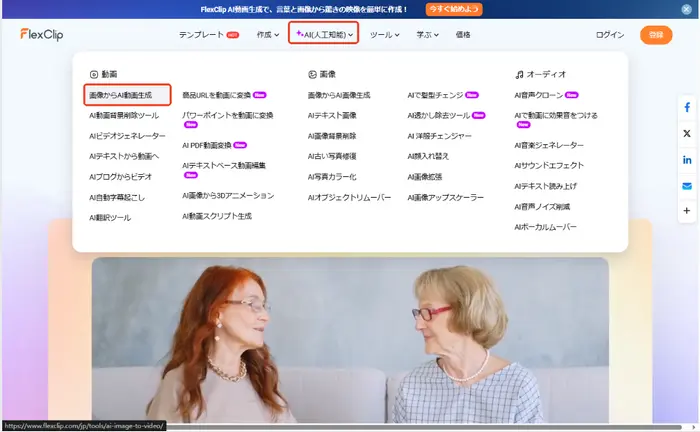Click the 今すぐ始めよう banner button

(x=454, y=9)
